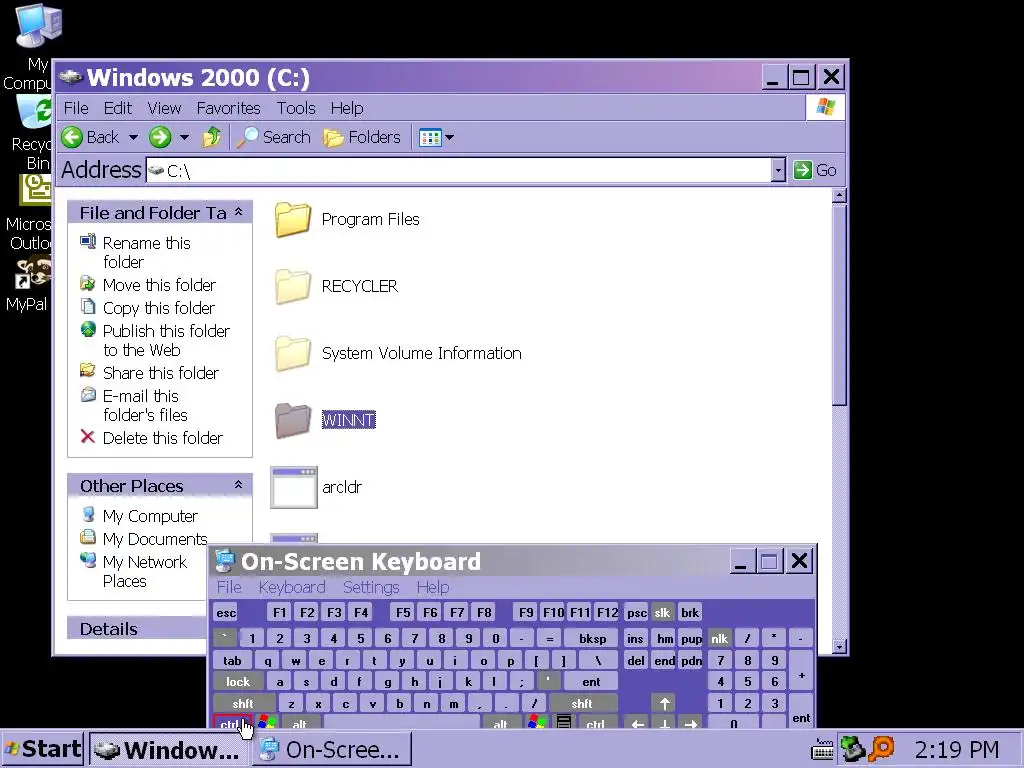Select the RECYCLER folder icon
The width and height of the screenshot is (1024, 768).
pos(293,287)
